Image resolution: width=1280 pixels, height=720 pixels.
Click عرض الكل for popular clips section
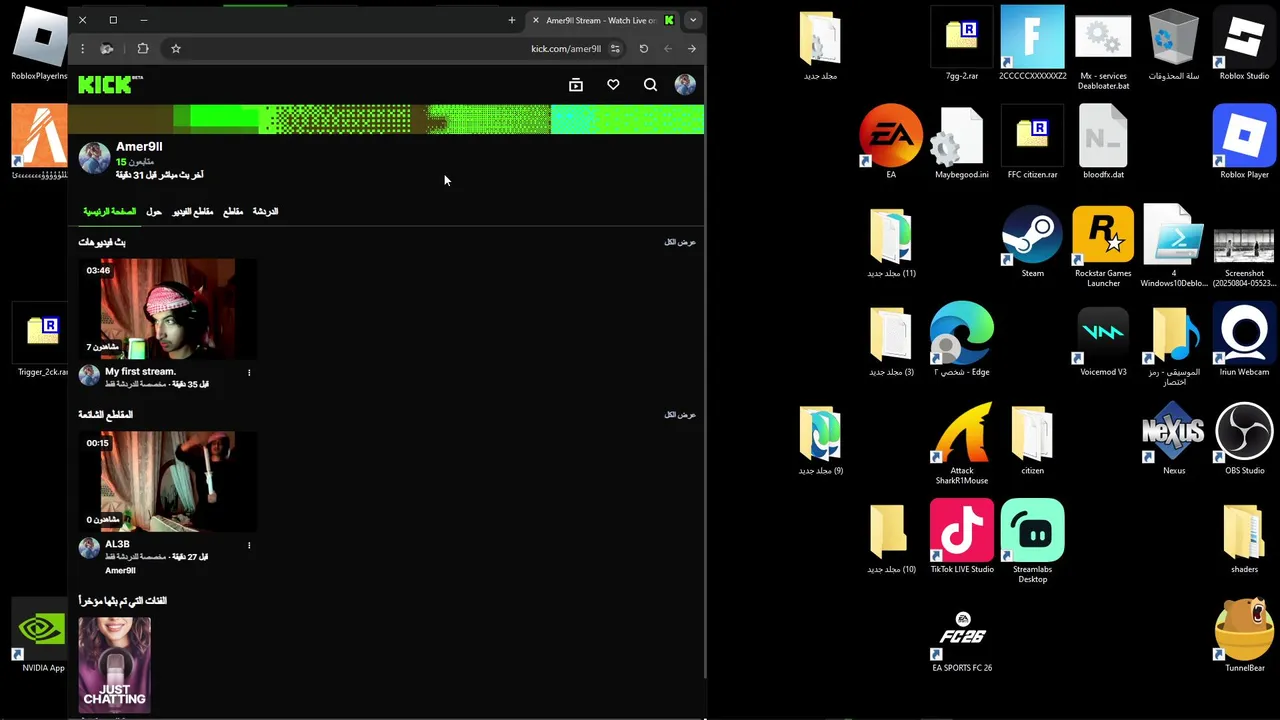(x=680, y=415)
